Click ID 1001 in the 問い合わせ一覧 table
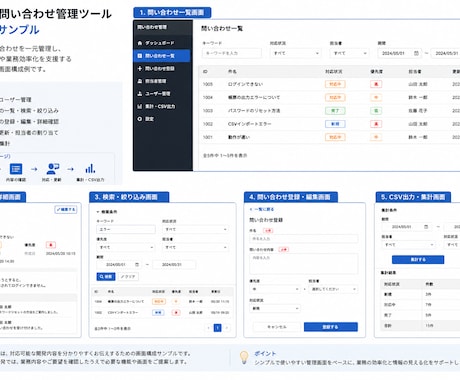The image size is (460, 380). 208,137
